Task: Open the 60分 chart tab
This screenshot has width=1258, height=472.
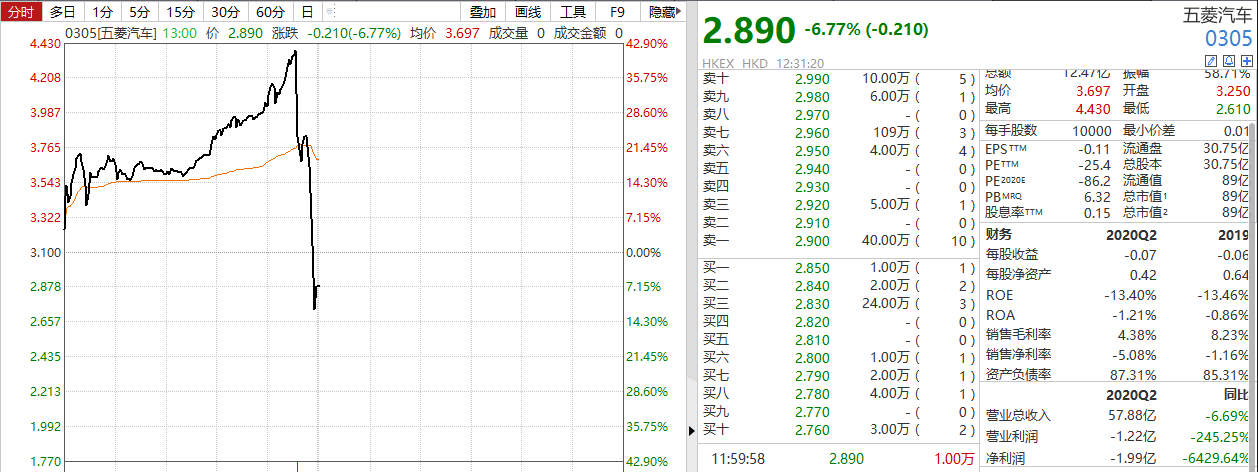Action: click(270, 12)
